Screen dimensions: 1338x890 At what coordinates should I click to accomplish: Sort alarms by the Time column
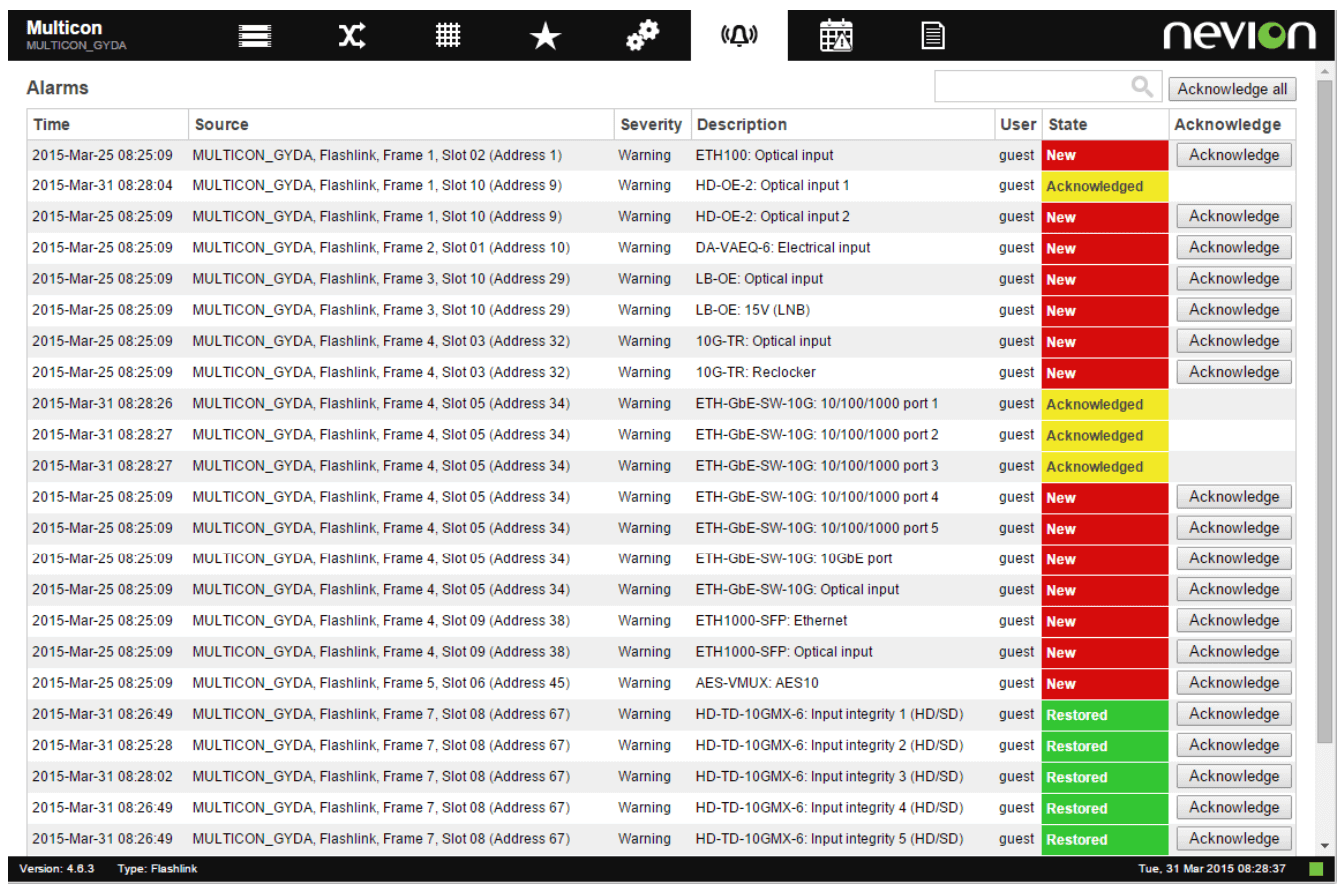pyautogui.click(x=50, y=124)
